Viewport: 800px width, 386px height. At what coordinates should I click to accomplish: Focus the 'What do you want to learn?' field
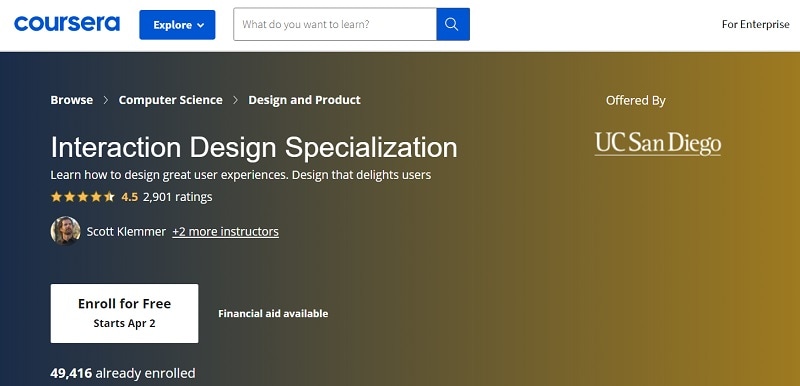(335, 24)
